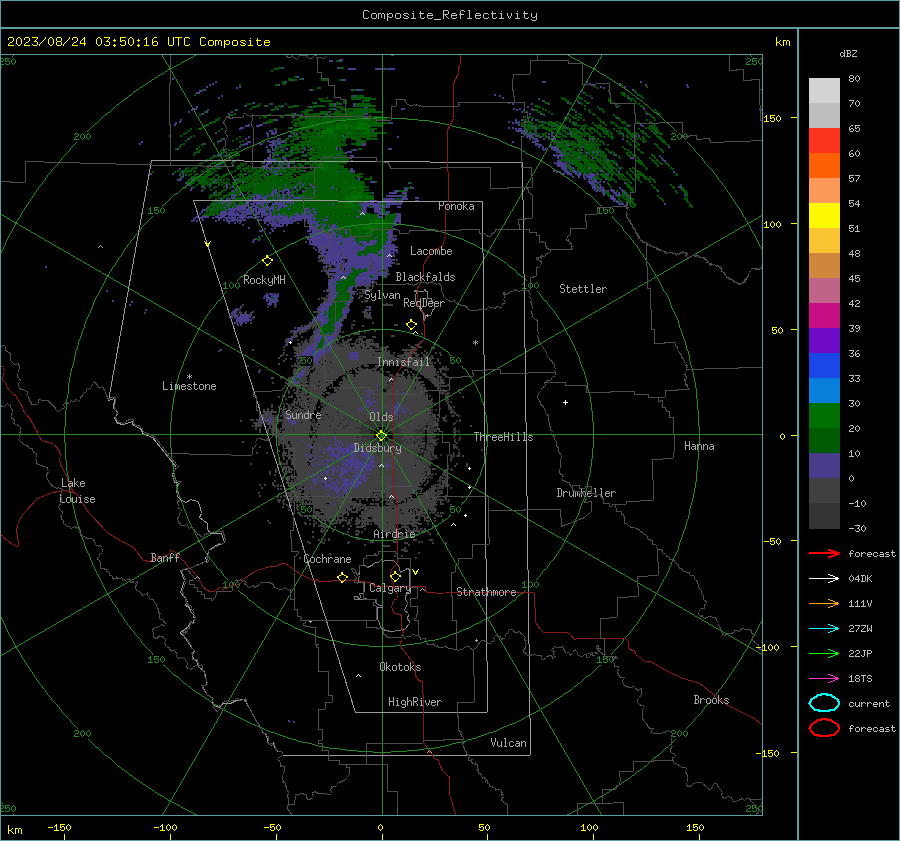Click the red 65 dBZ color swatch
Screen dimensions: 900x841
[x=824, y=141]
